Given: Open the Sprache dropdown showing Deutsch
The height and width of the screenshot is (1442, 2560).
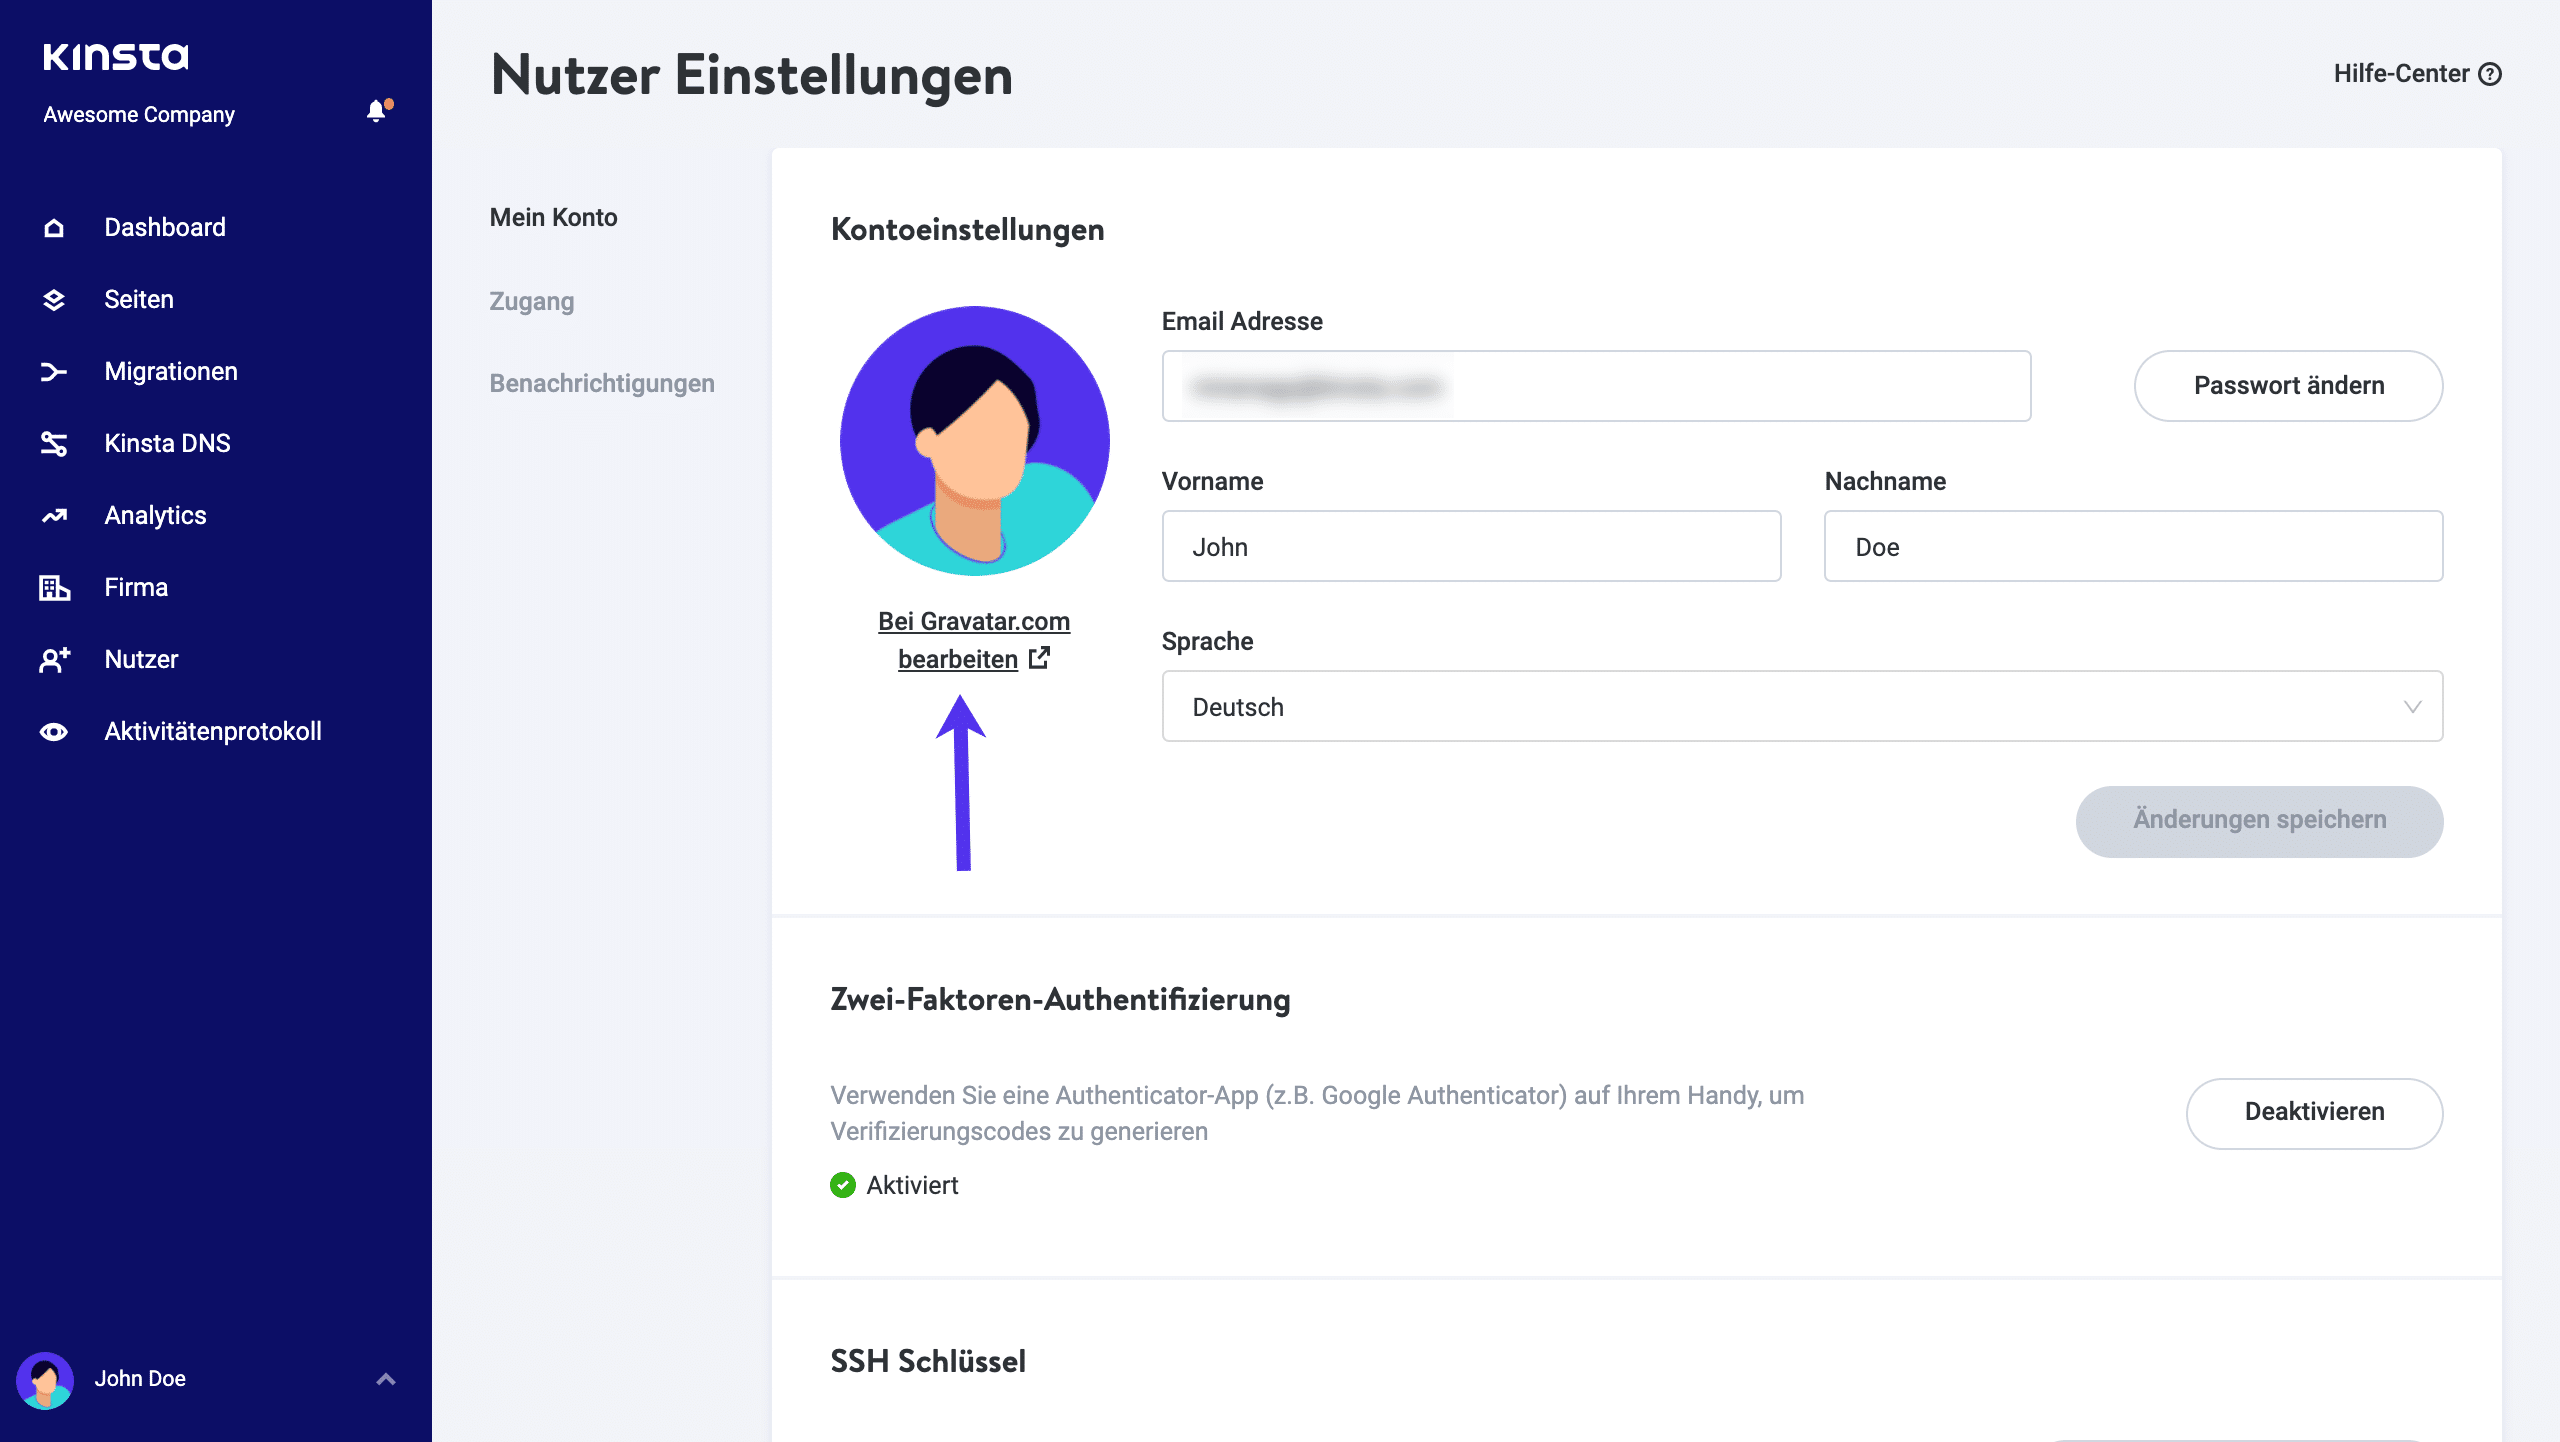Looking at the screenshot, I should click(1800, 706).
